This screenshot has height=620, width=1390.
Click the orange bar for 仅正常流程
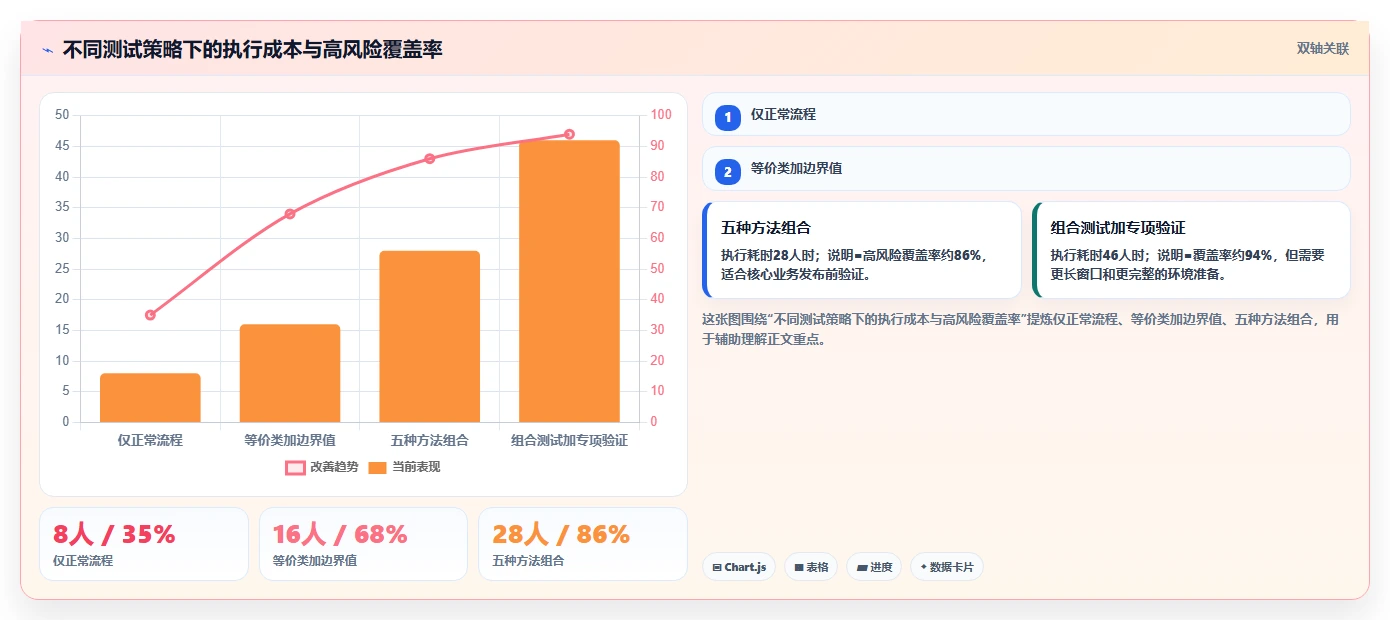pyautogui.click(x=150, y=398)
